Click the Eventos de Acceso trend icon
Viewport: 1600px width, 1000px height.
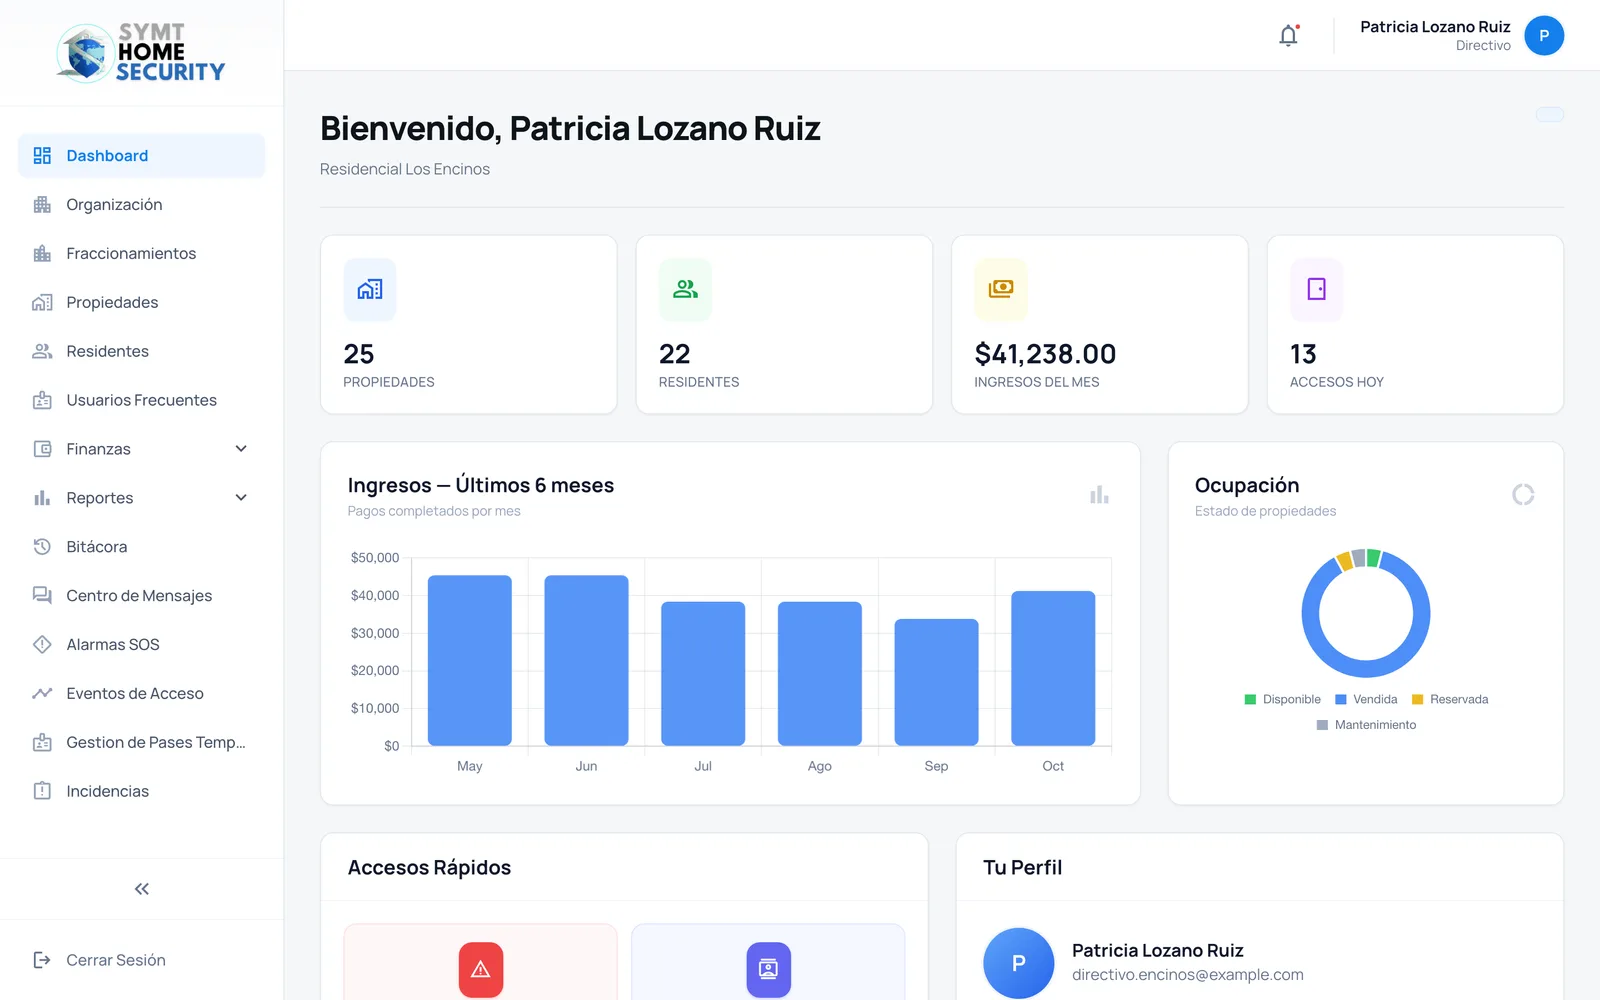[42, 694]
